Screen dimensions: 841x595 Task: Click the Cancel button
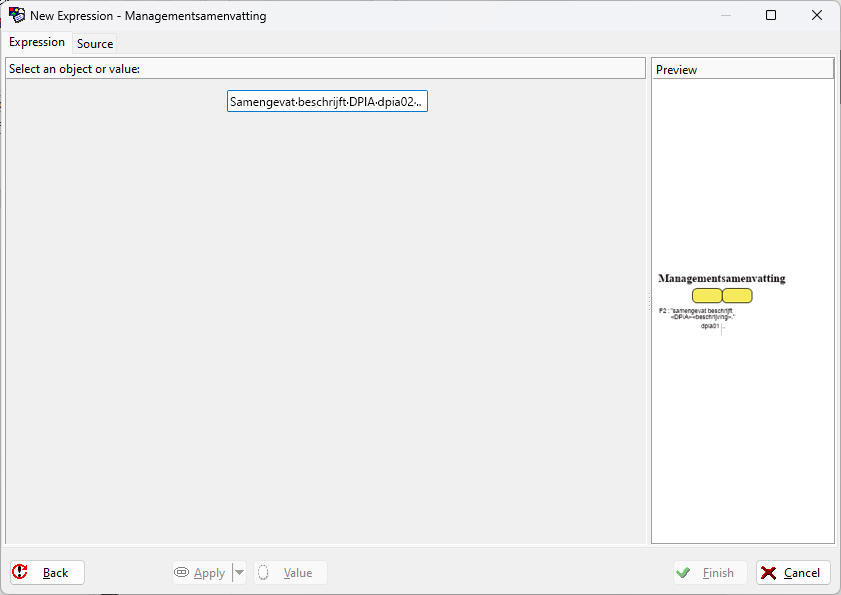793,573
